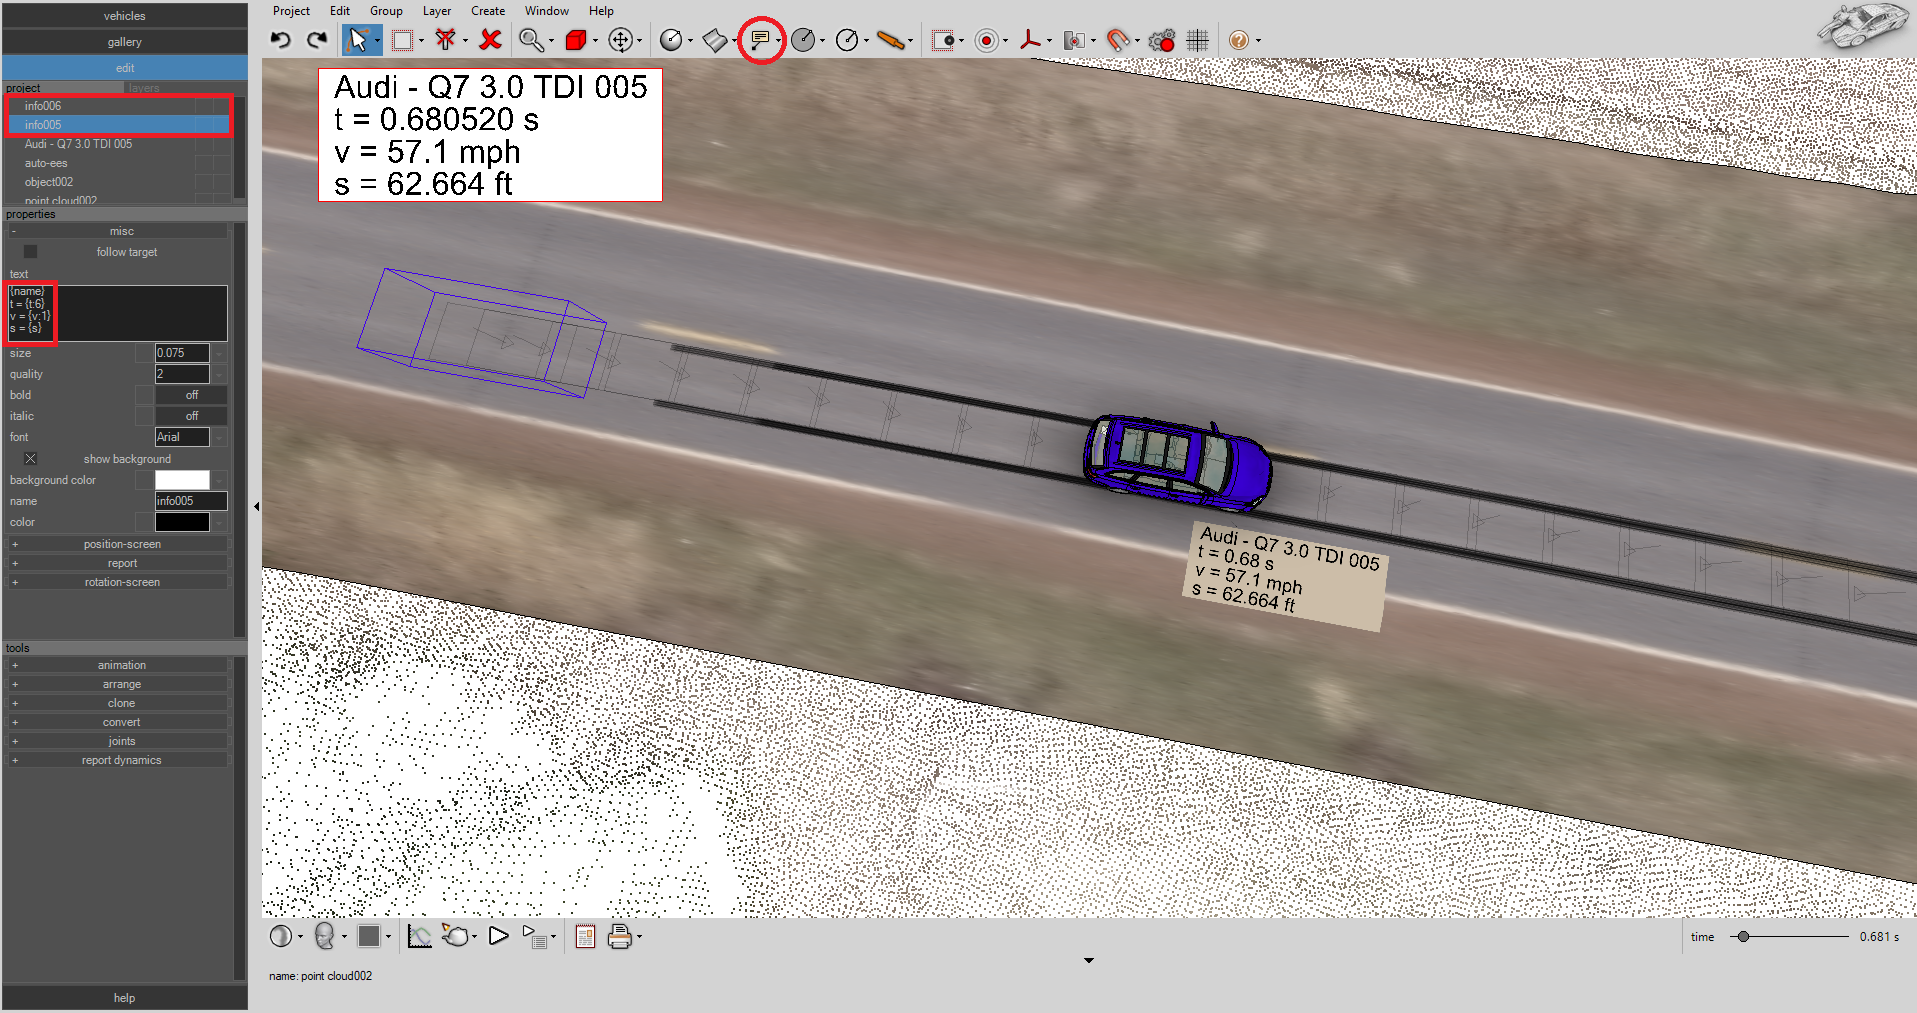
Task: Click the red three-axis icon
Action: (x=1030, y=40)
